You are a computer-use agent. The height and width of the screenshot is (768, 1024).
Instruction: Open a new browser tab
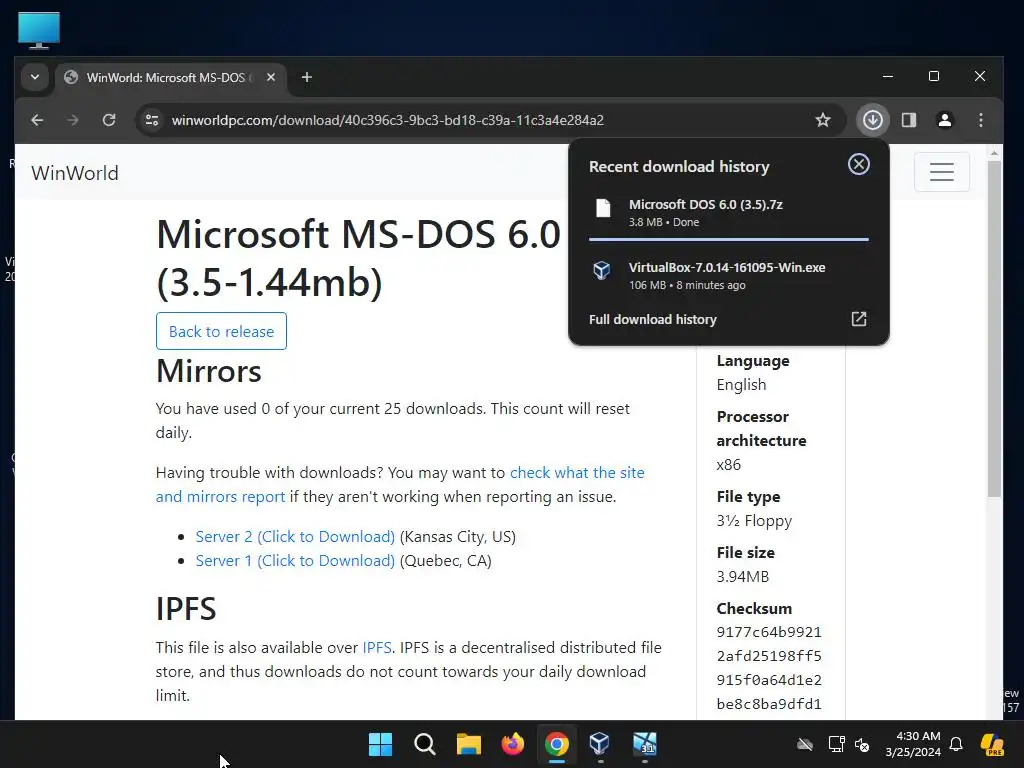[x=306, y=77]
